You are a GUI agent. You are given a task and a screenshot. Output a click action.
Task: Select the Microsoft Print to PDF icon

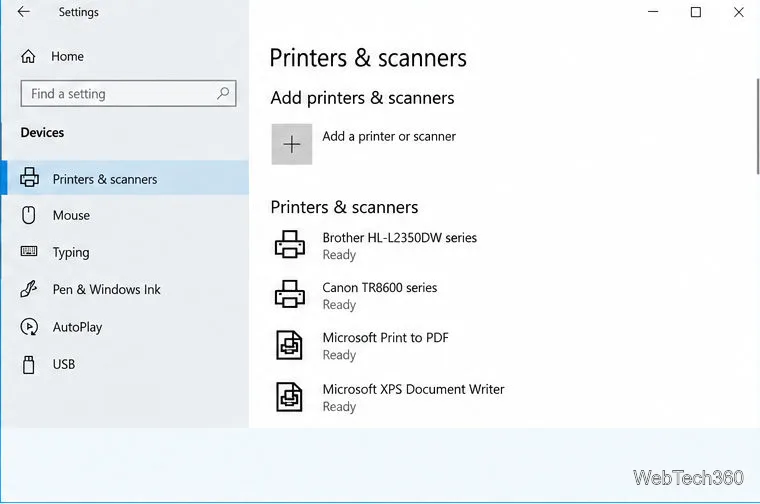pyautogui.click(x=289, y=345)
